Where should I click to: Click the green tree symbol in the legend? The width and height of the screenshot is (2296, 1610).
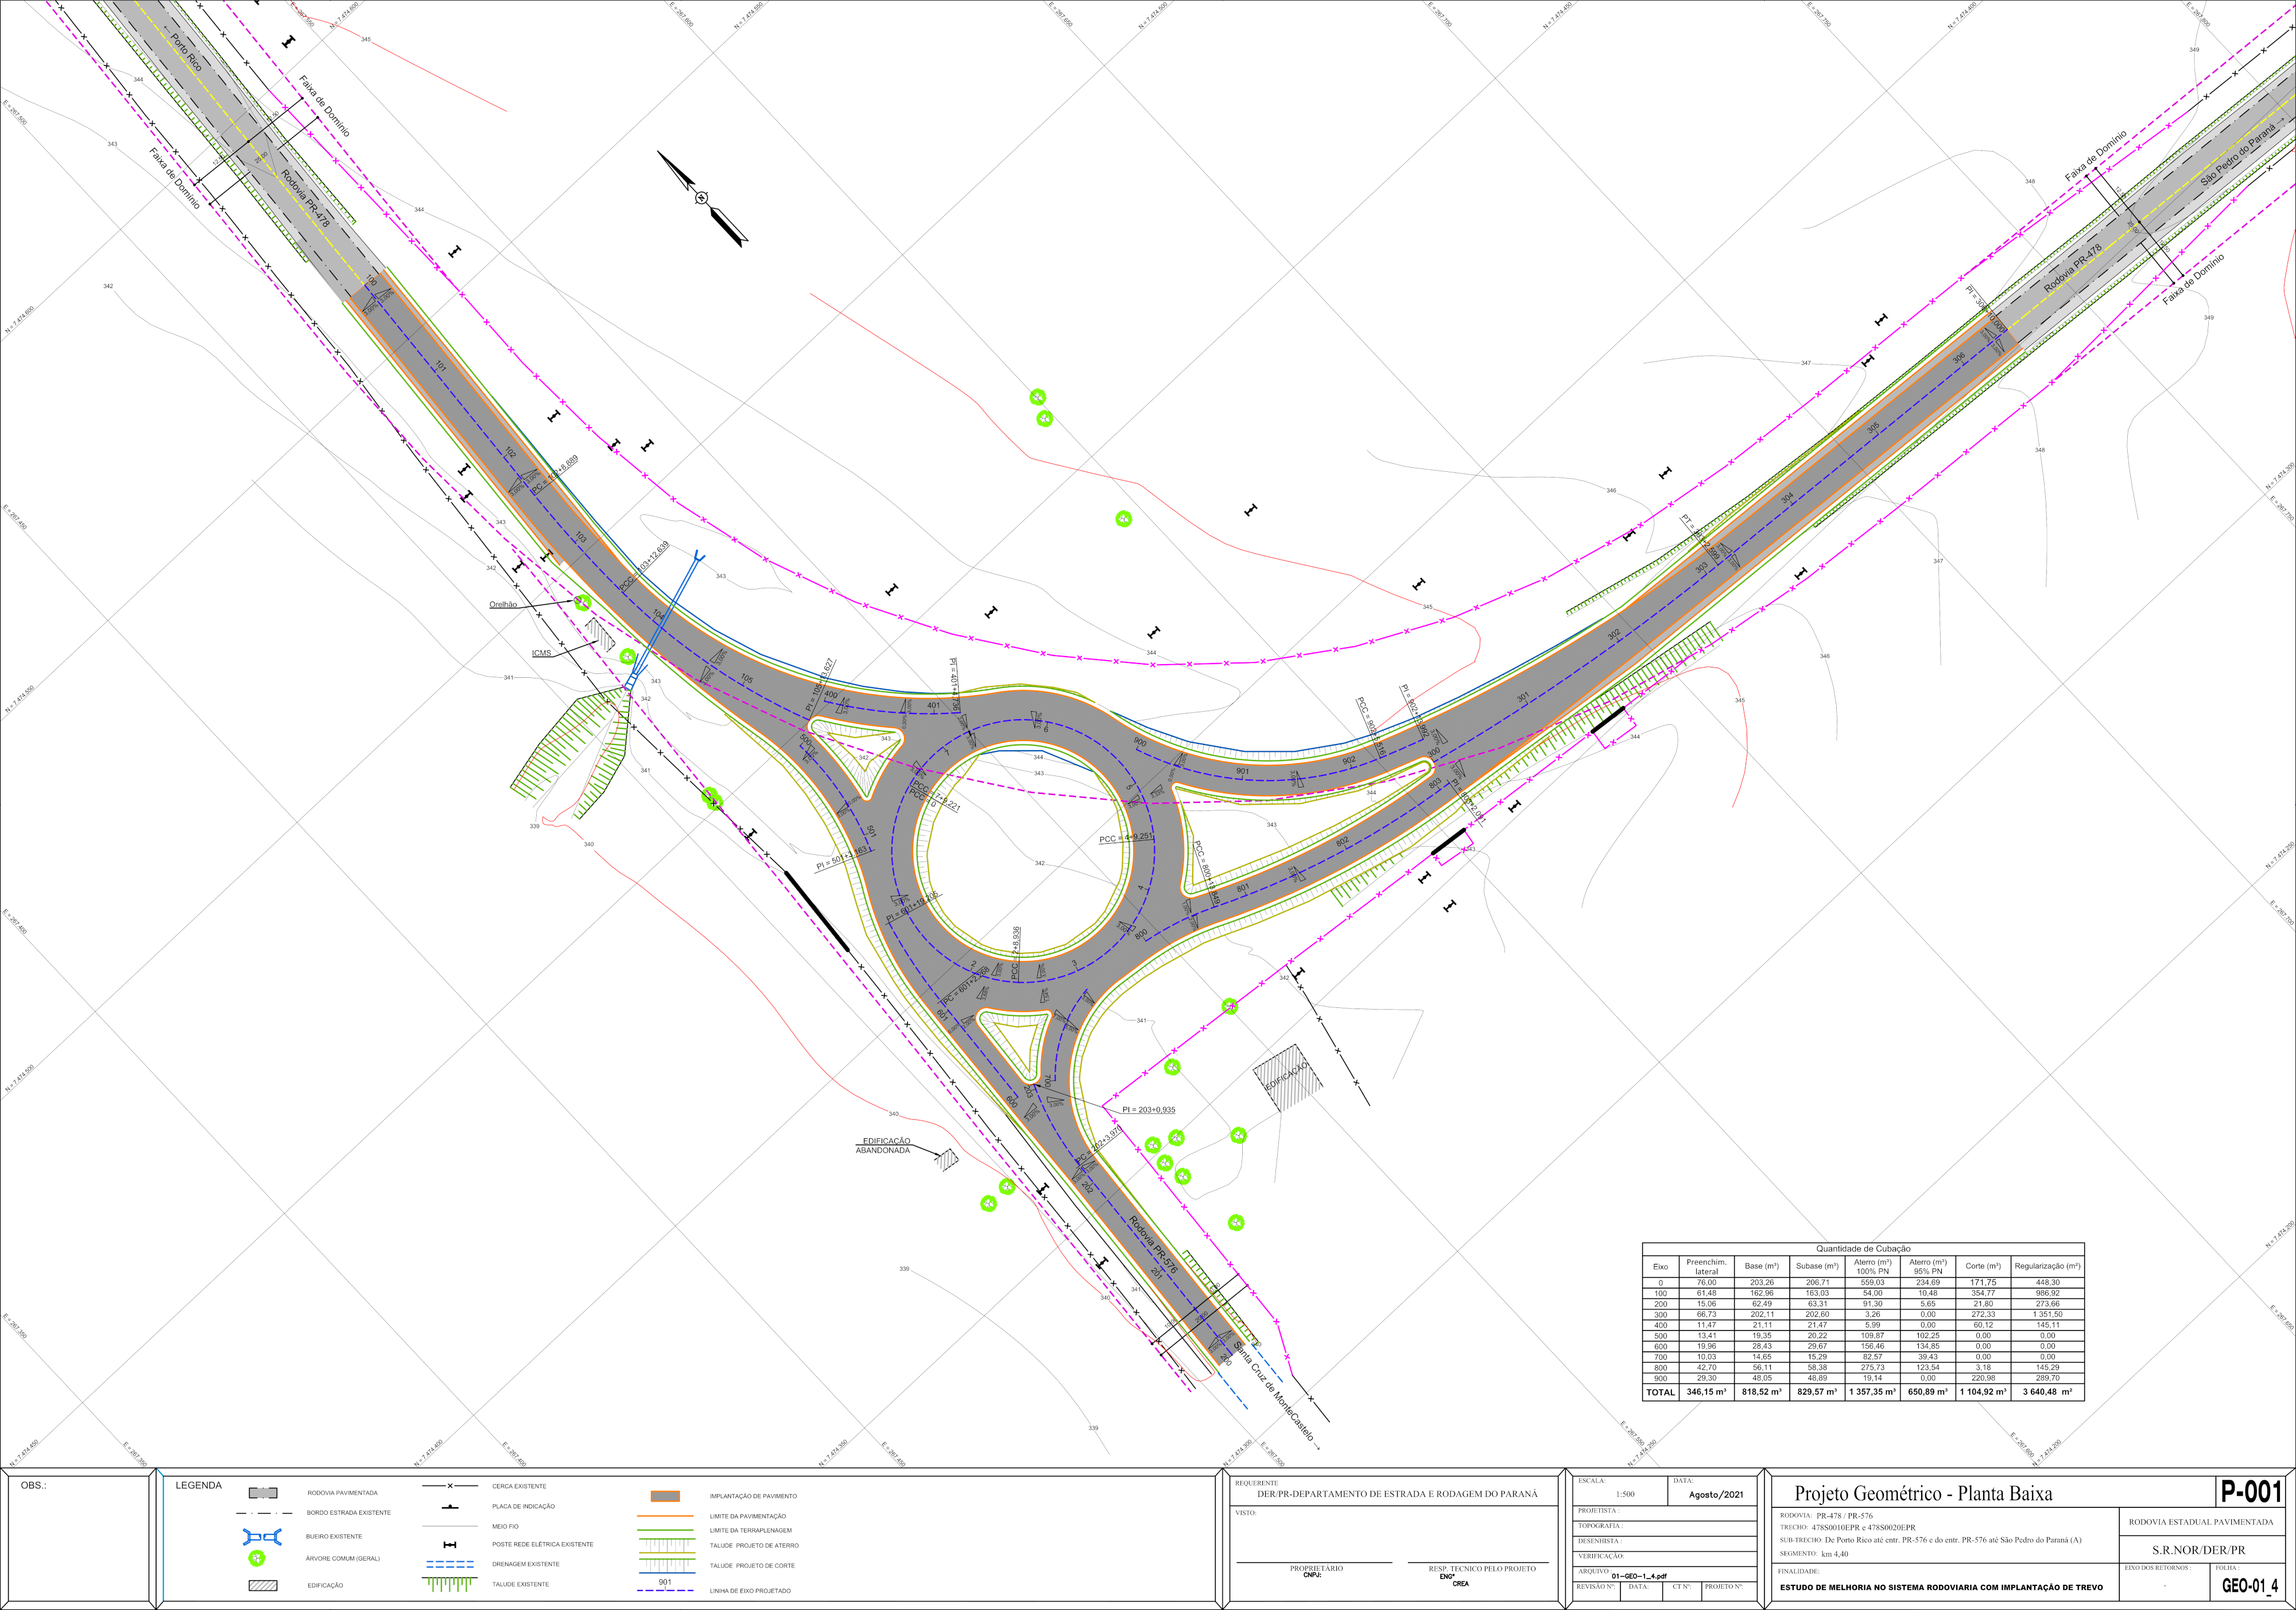pyautogui.click(x=257, y=1558)
